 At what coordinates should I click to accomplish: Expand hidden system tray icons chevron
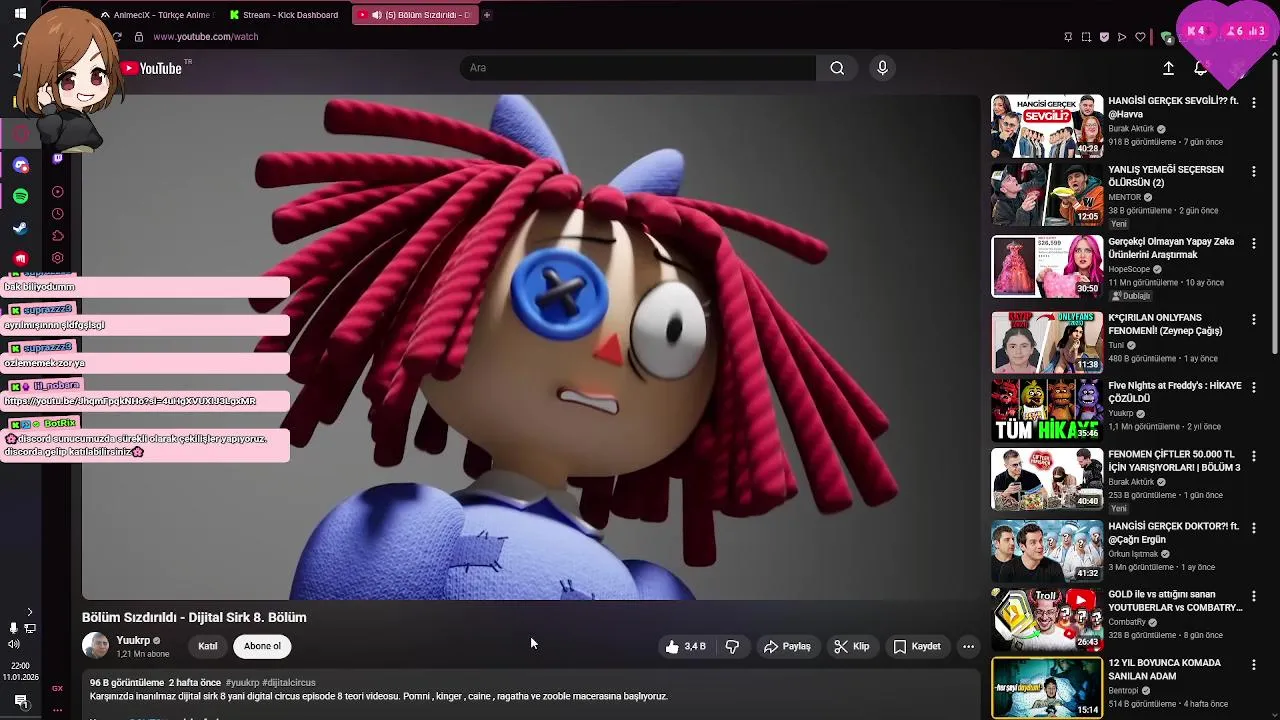pos(29,612)
